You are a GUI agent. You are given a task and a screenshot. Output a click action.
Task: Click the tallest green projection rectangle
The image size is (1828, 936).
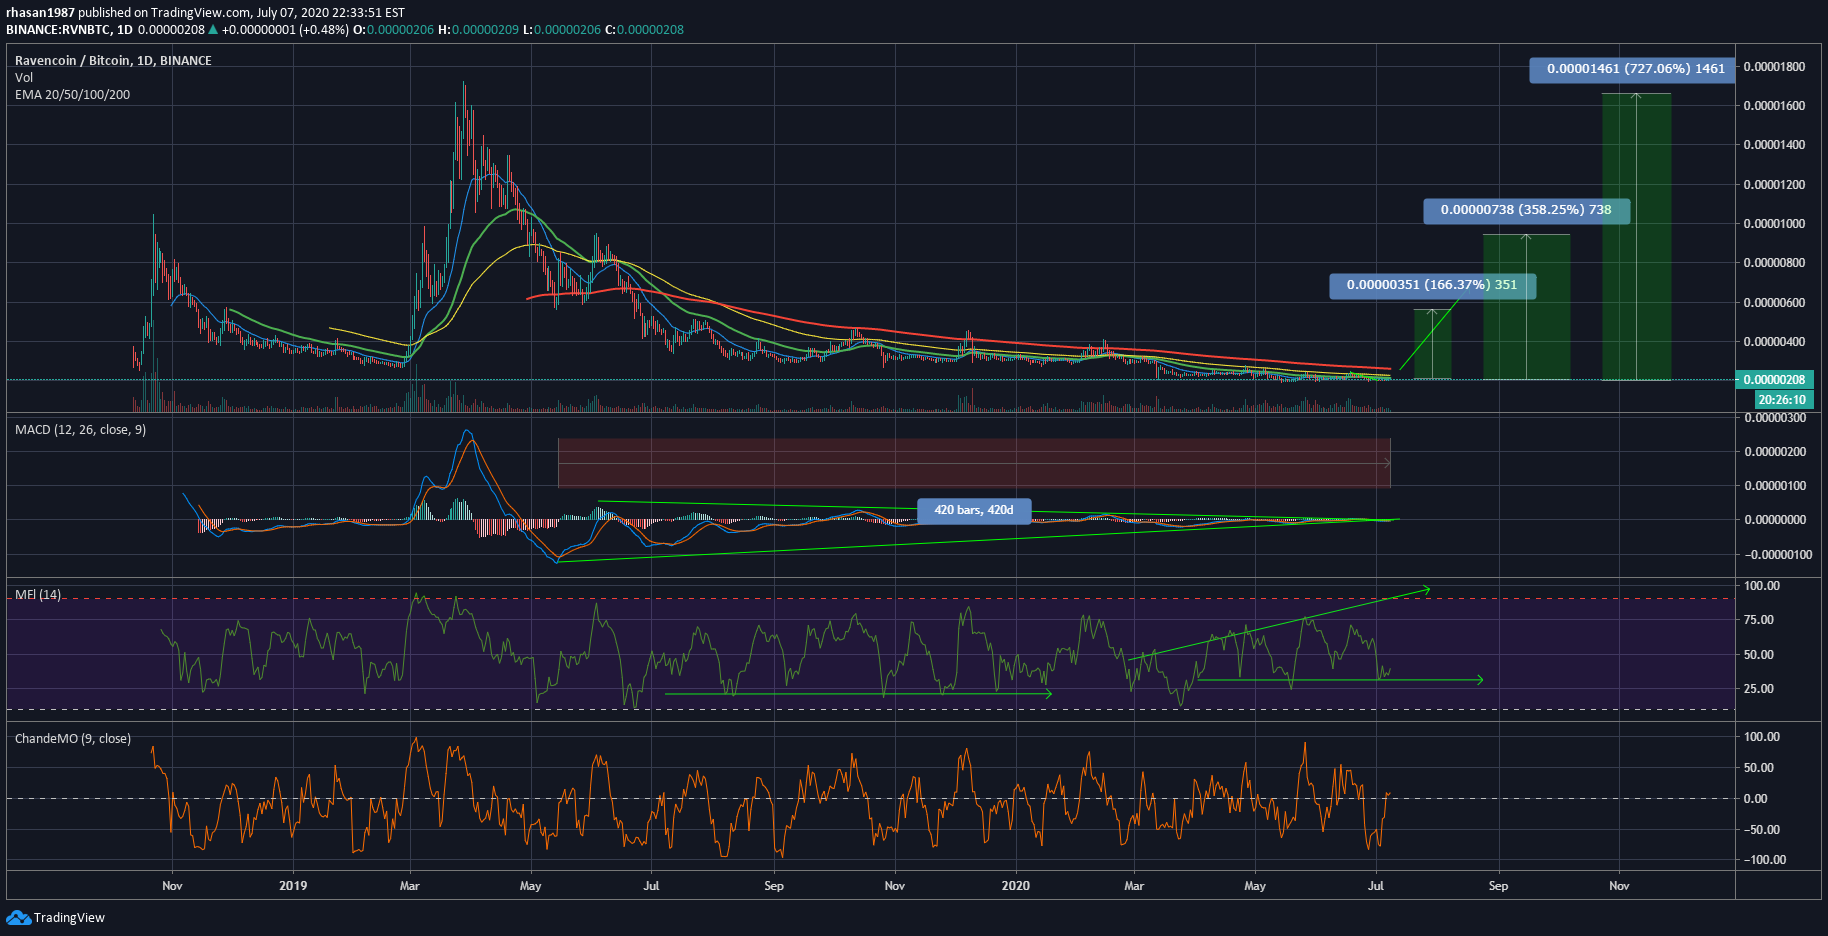click(1636, 237)
